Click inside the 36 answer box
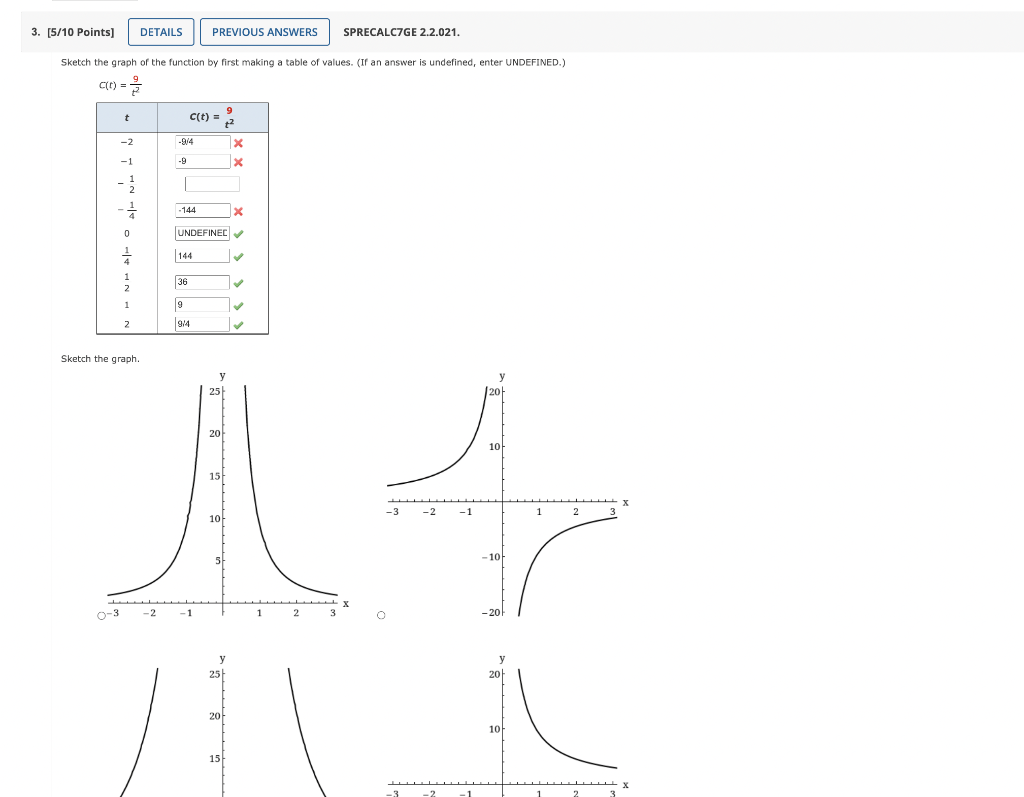This screenshot has height=797, width=1024. tap(201, 282)
